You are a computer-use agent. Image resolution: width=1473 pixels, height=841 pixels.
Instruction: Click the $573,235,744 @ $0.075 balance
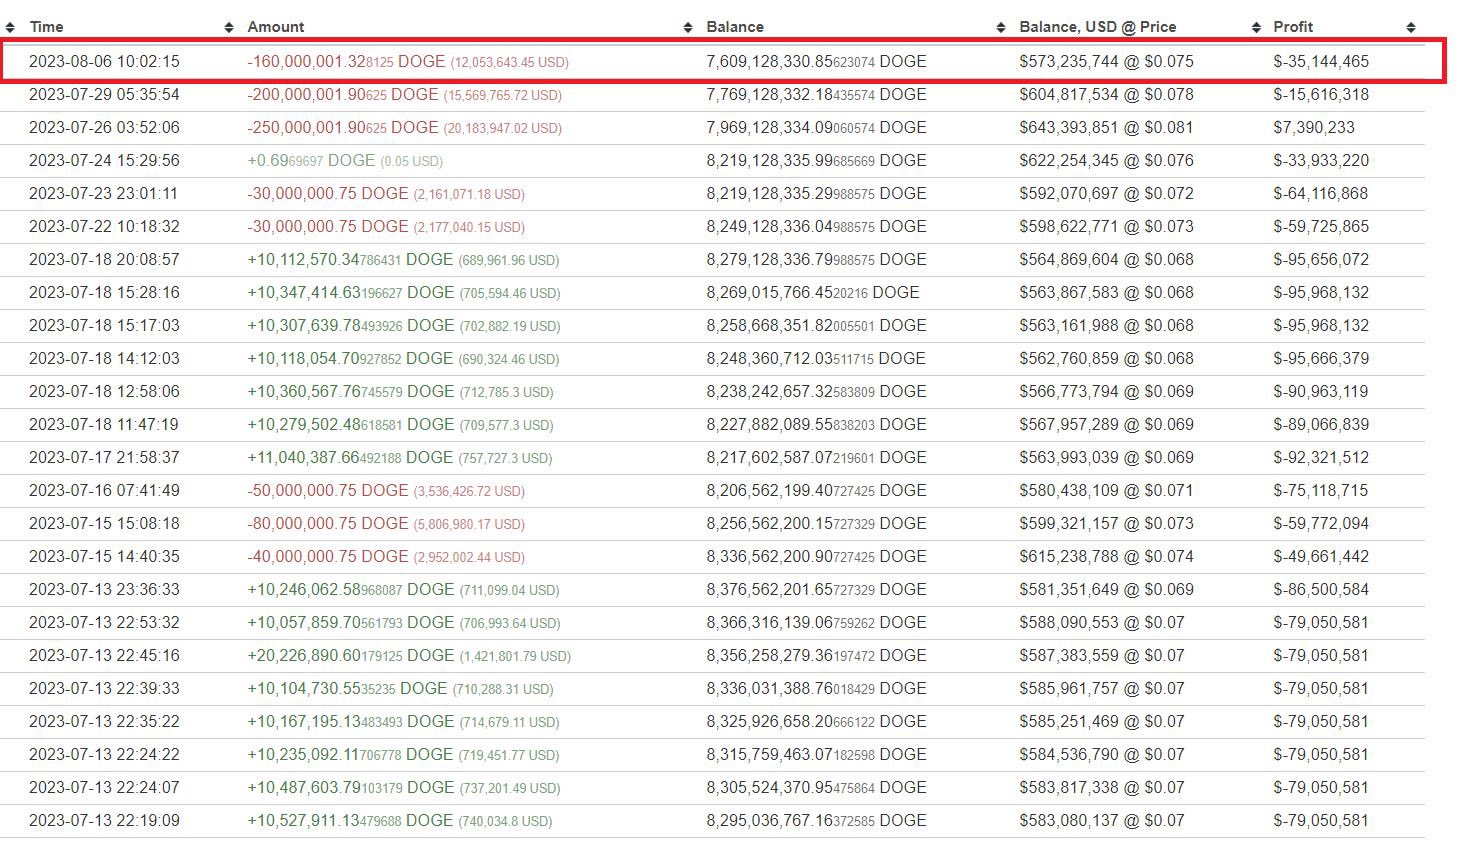click(x=1106, y=62)
